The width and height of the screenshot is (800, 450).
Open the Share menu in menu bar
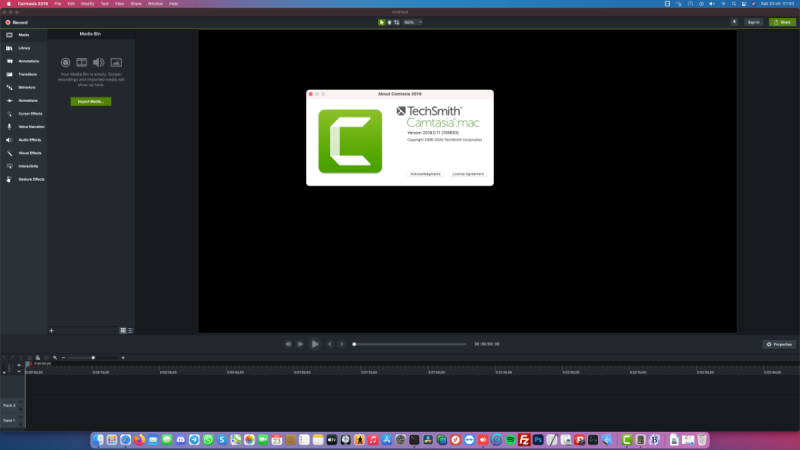tap(135, 4)
